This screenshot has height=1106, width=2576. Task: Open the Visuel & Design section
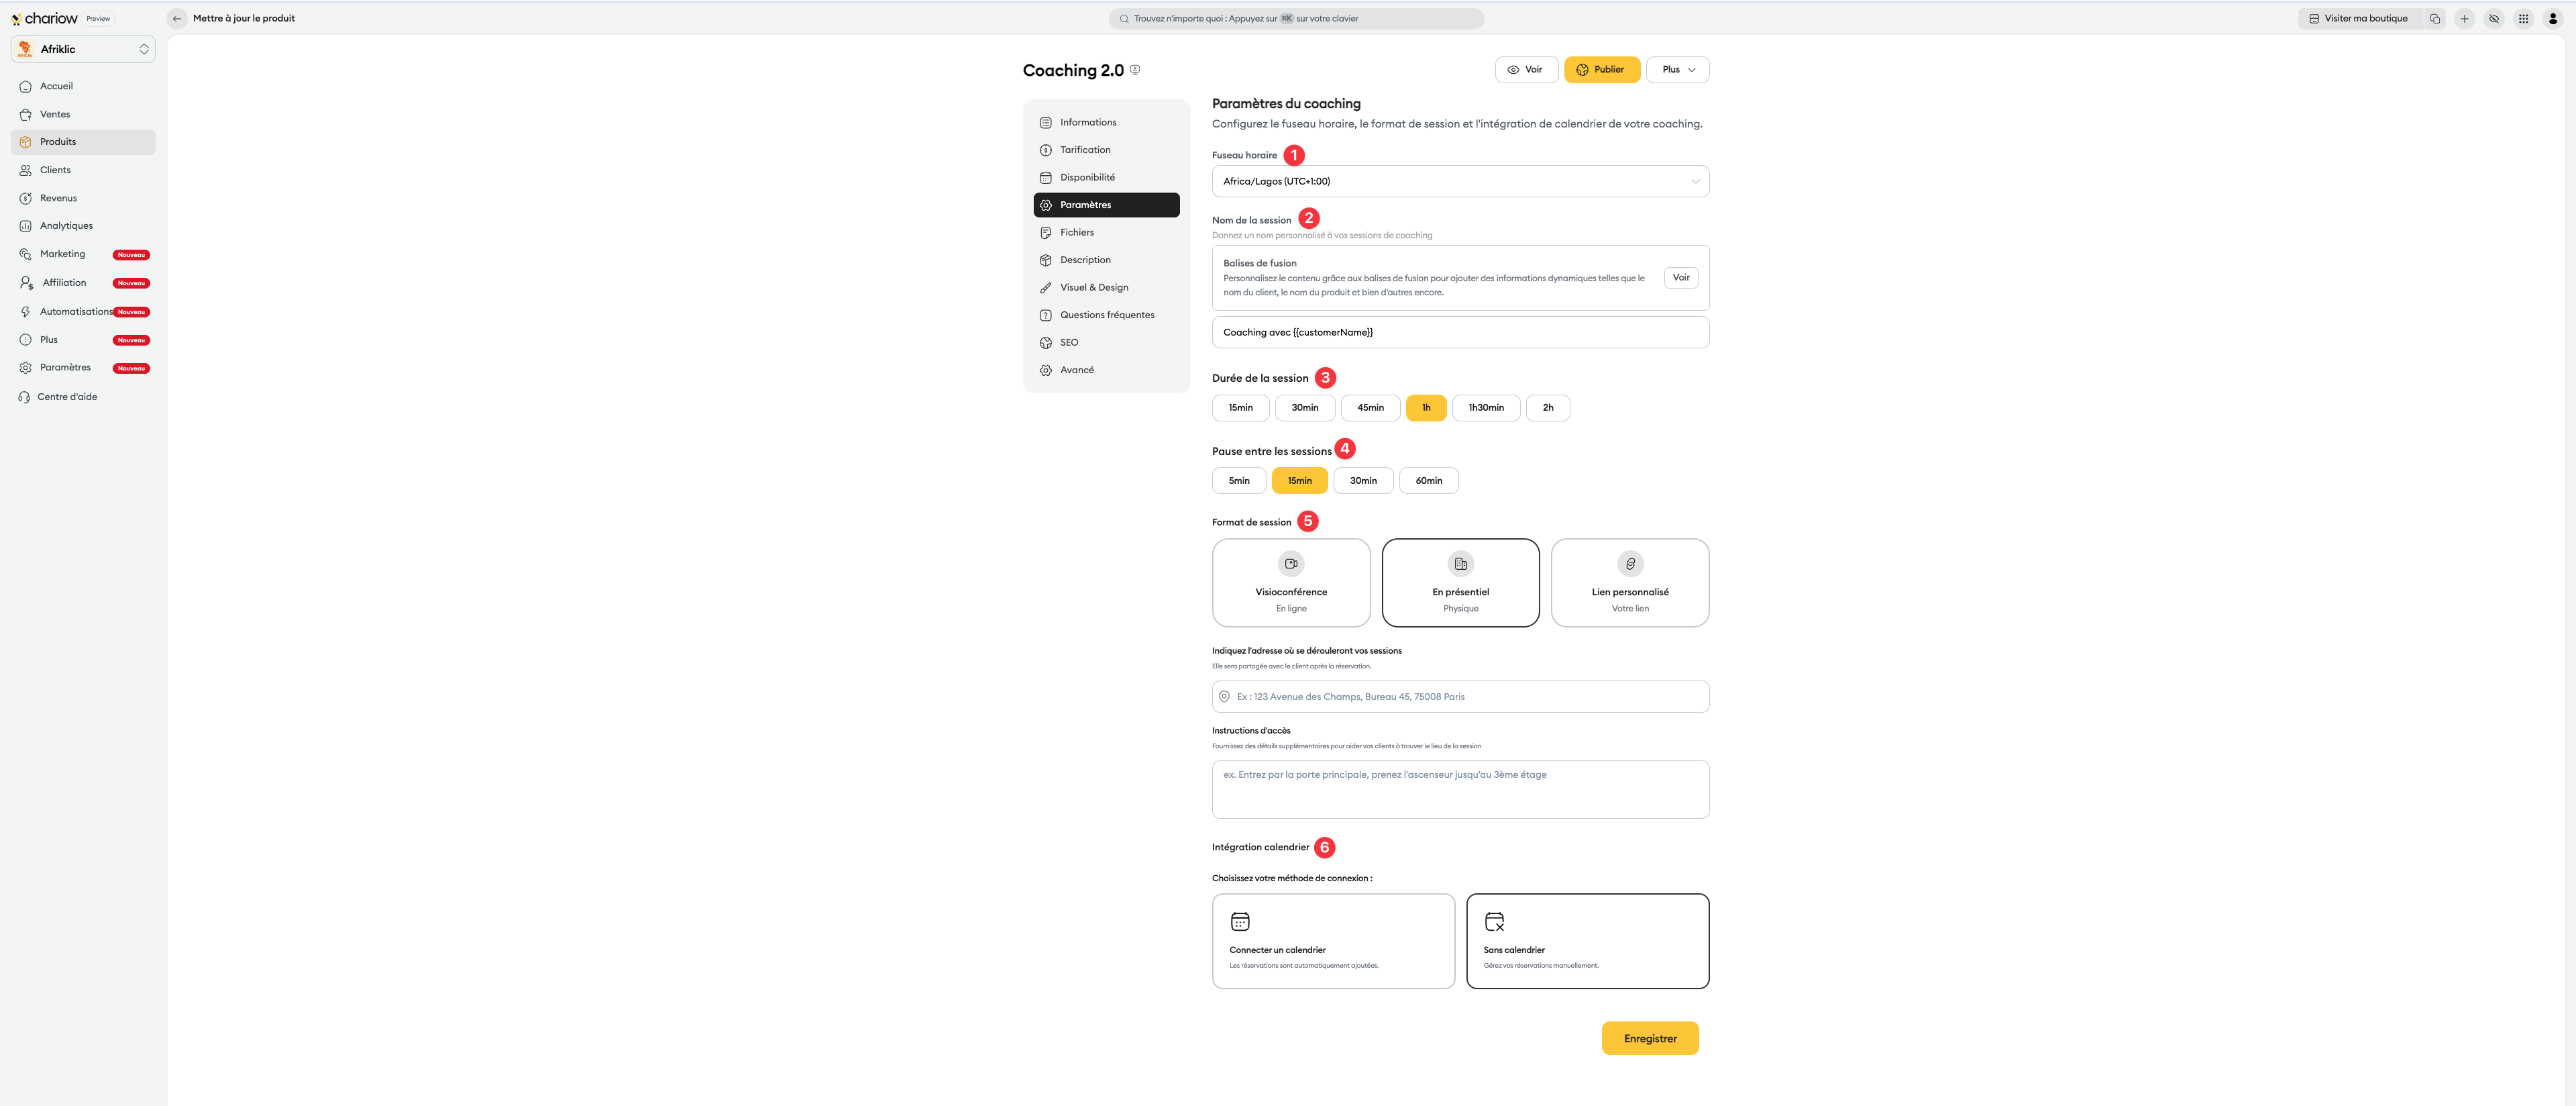point(1093,287)
